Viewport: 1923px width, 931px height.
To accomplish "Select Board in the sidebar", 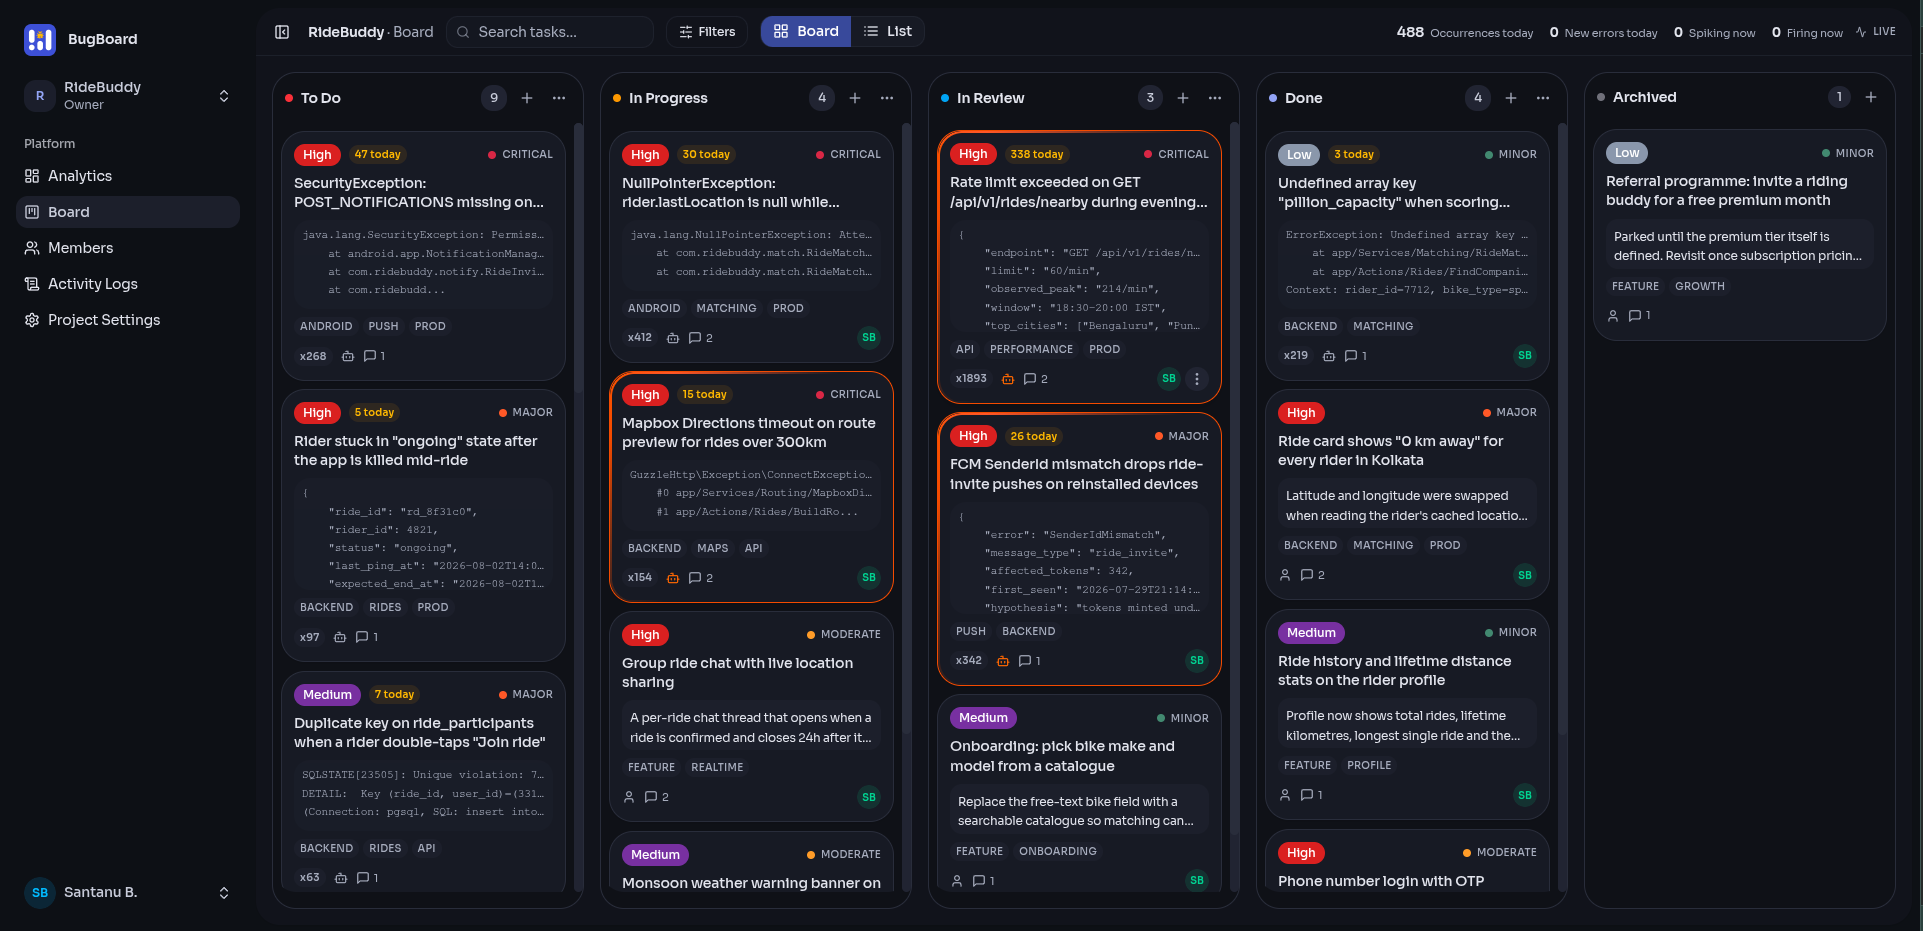I will (x=128, y=212).
